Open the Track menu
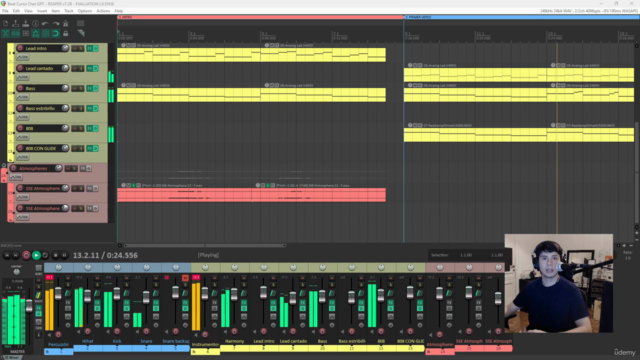 tap(69, 11)
